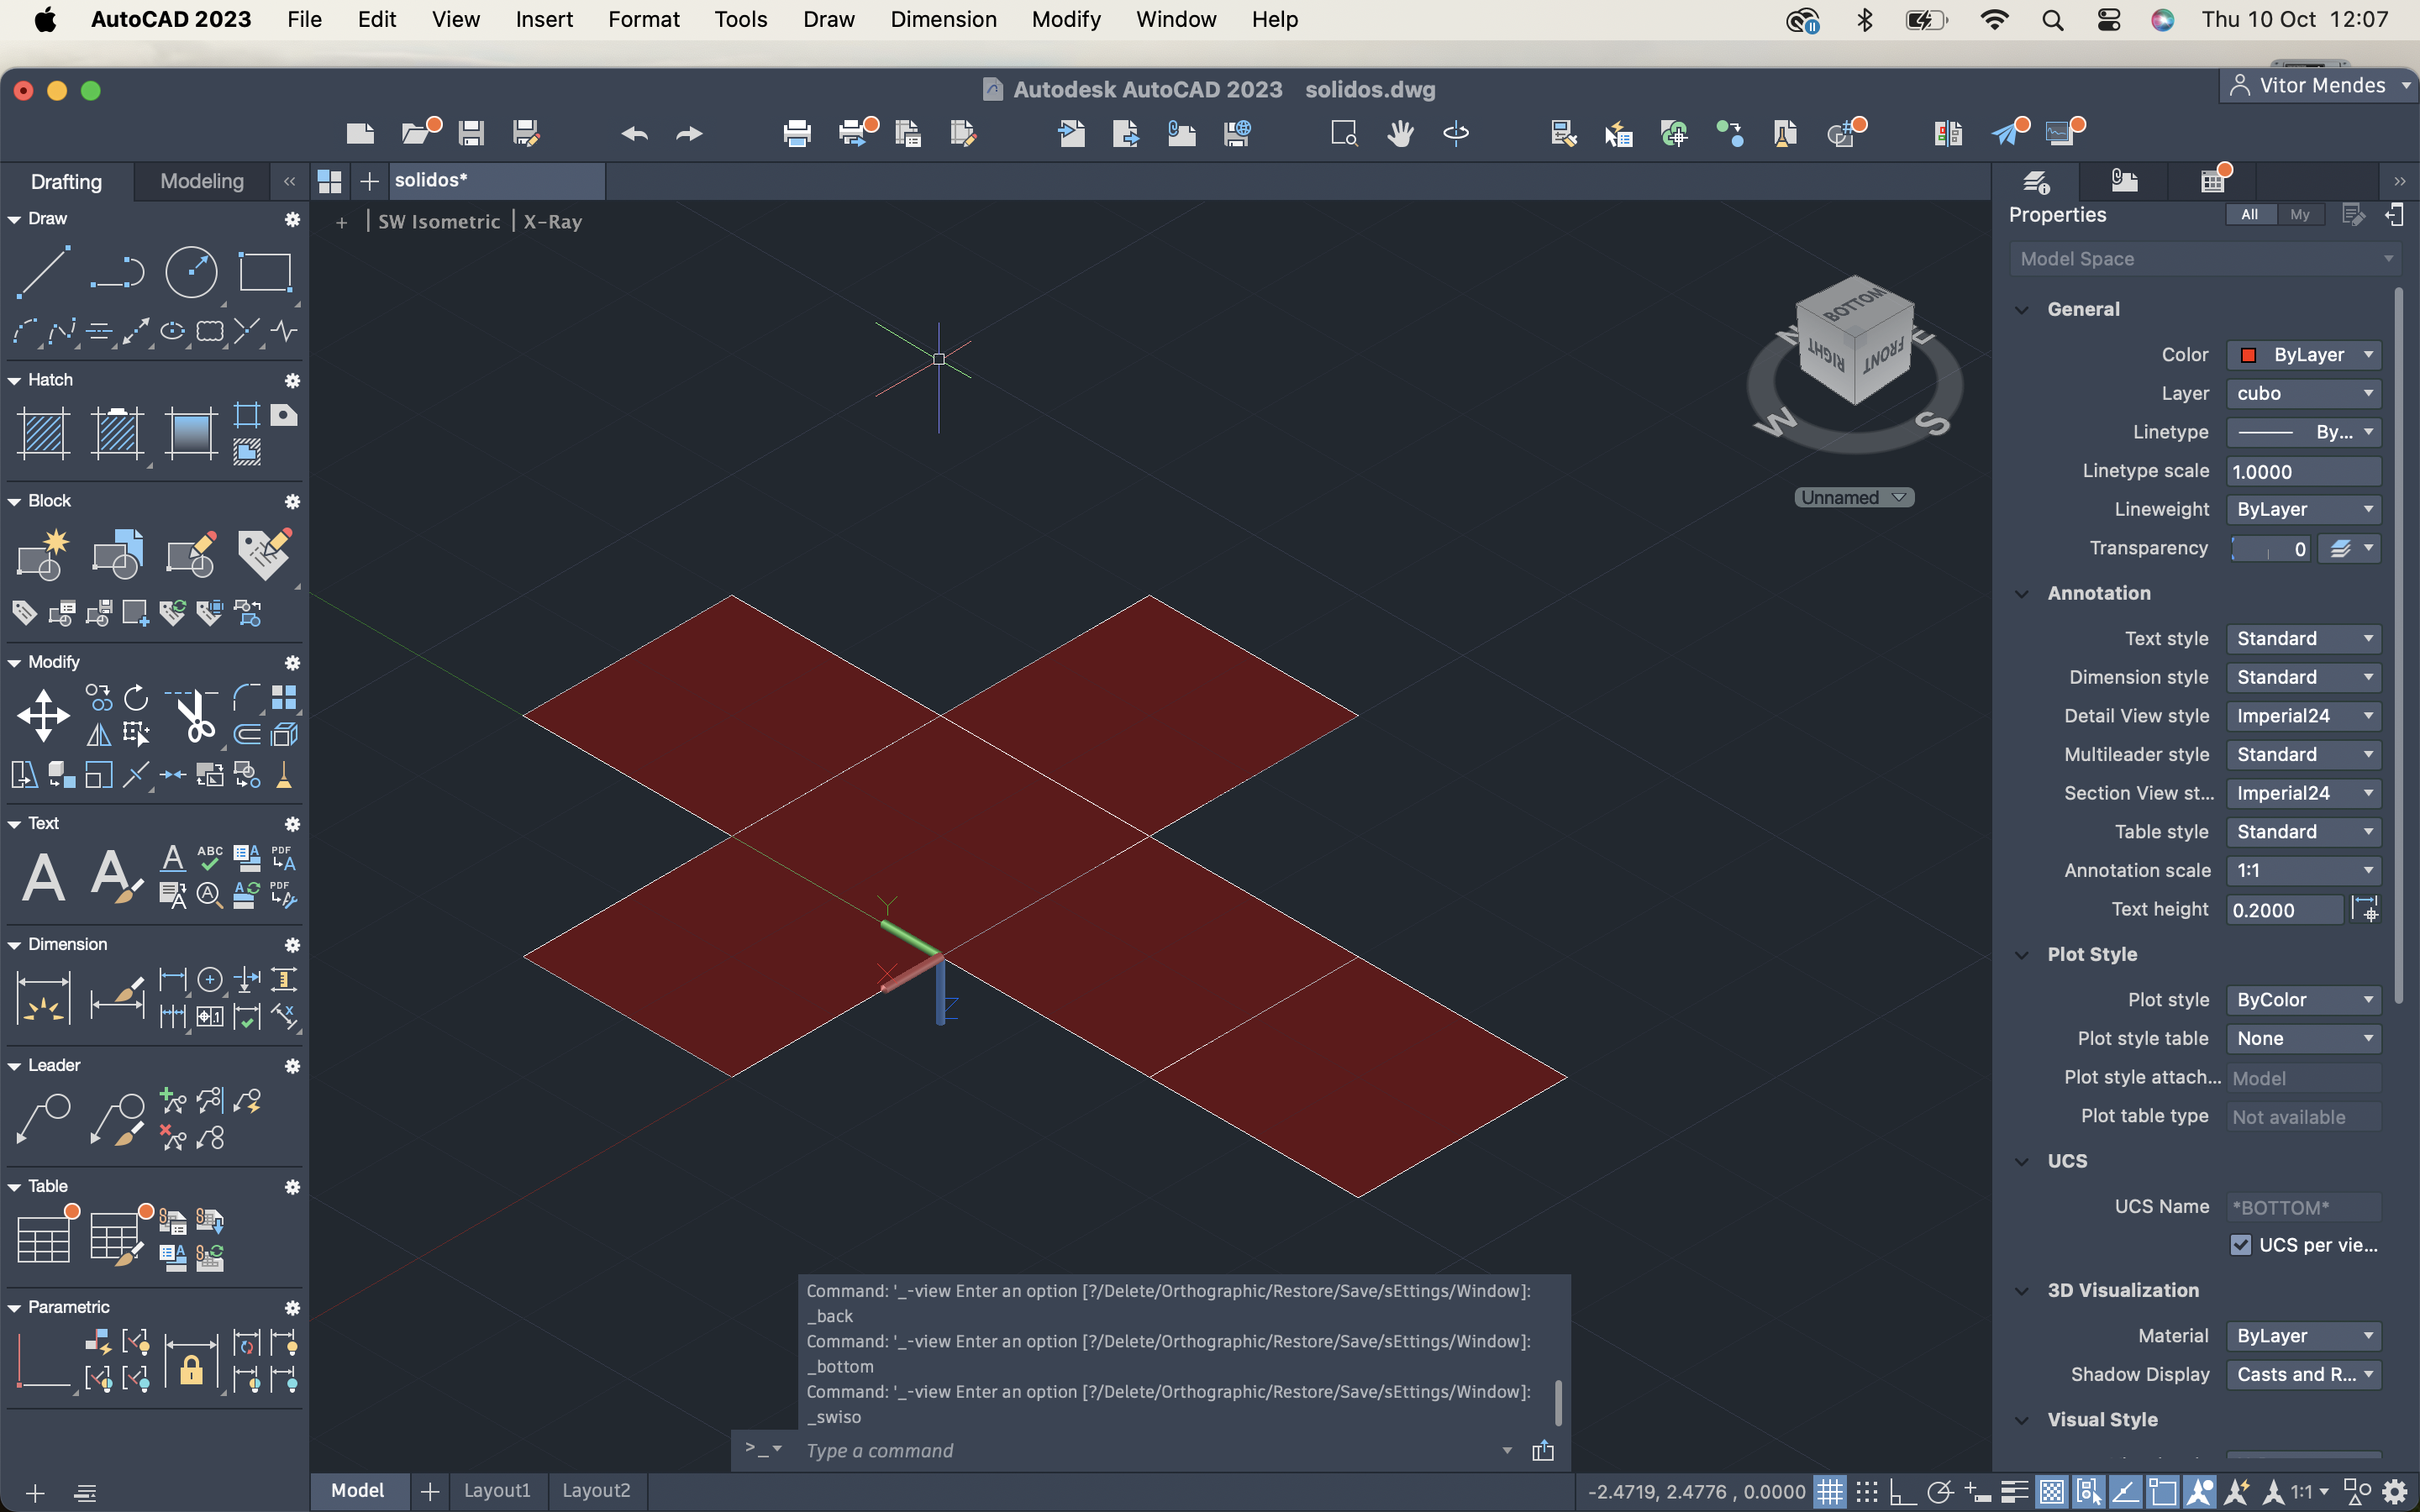The height and width of the screenshot is (1512, 2420).
Task: Toggle the UCS per viewport checkbox
Action: pos(2241,1244)
